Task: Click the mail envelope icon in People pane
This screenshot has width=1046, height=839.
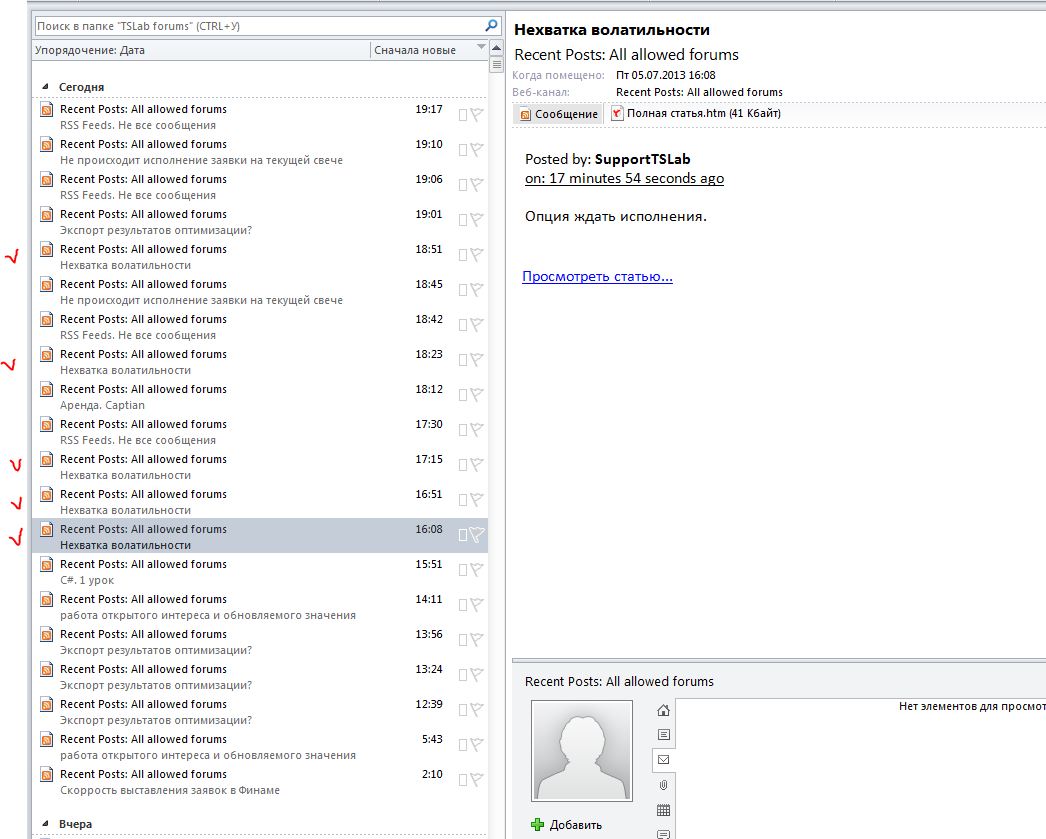Action: point(663,760)
